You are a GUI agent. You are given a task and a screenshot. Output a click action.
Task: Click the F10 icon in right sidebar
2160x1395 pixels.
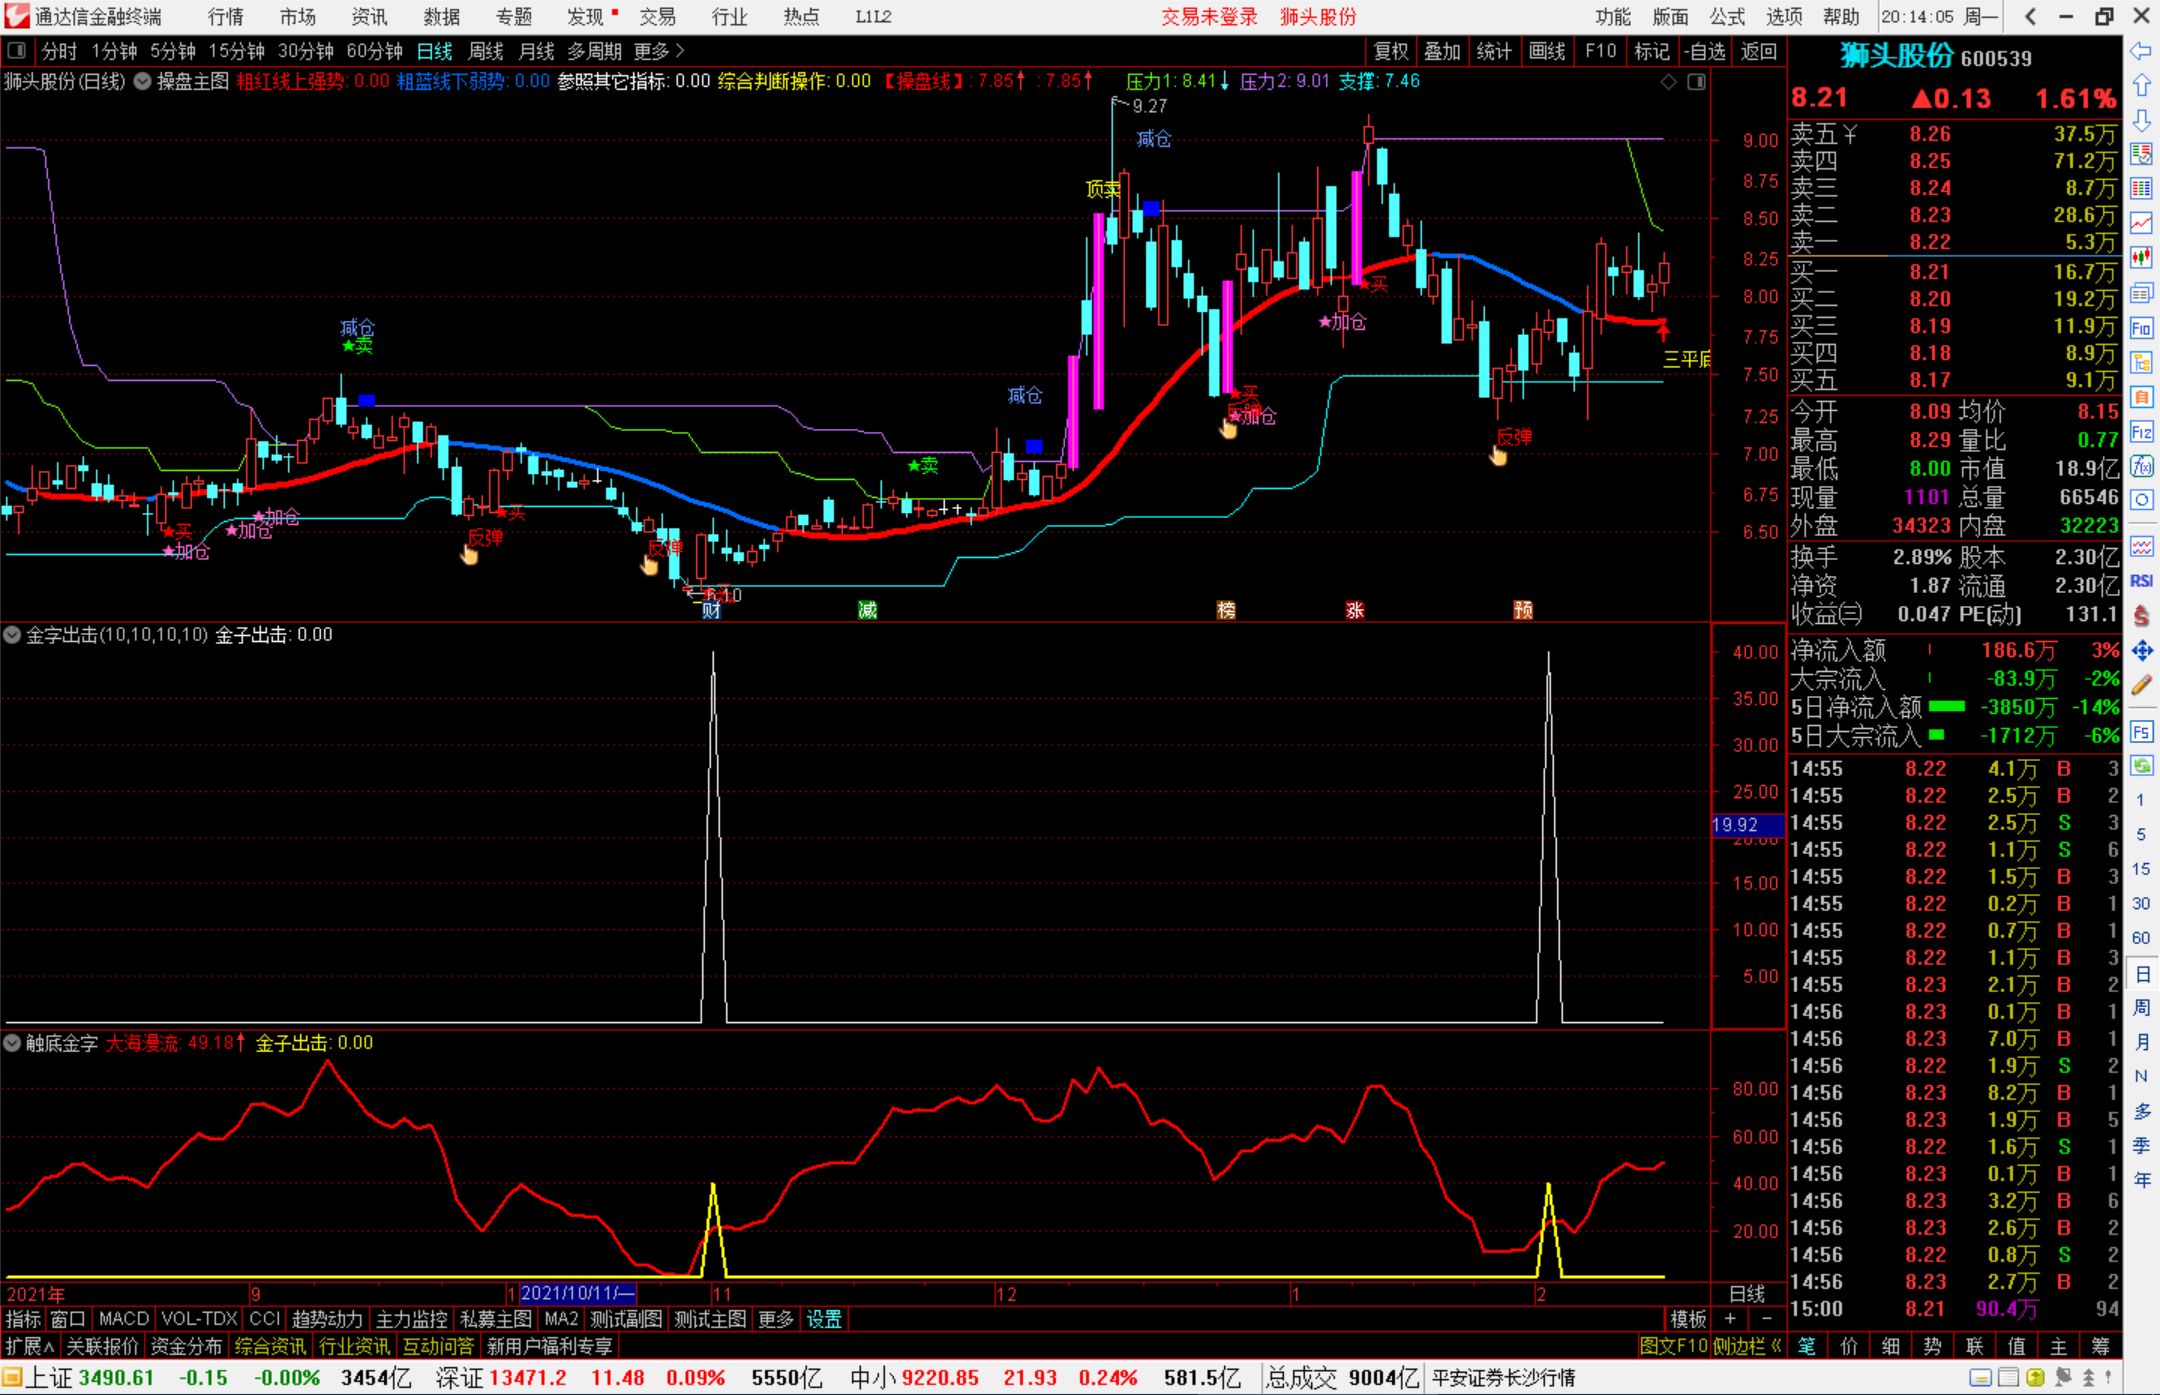(2141, 328)
